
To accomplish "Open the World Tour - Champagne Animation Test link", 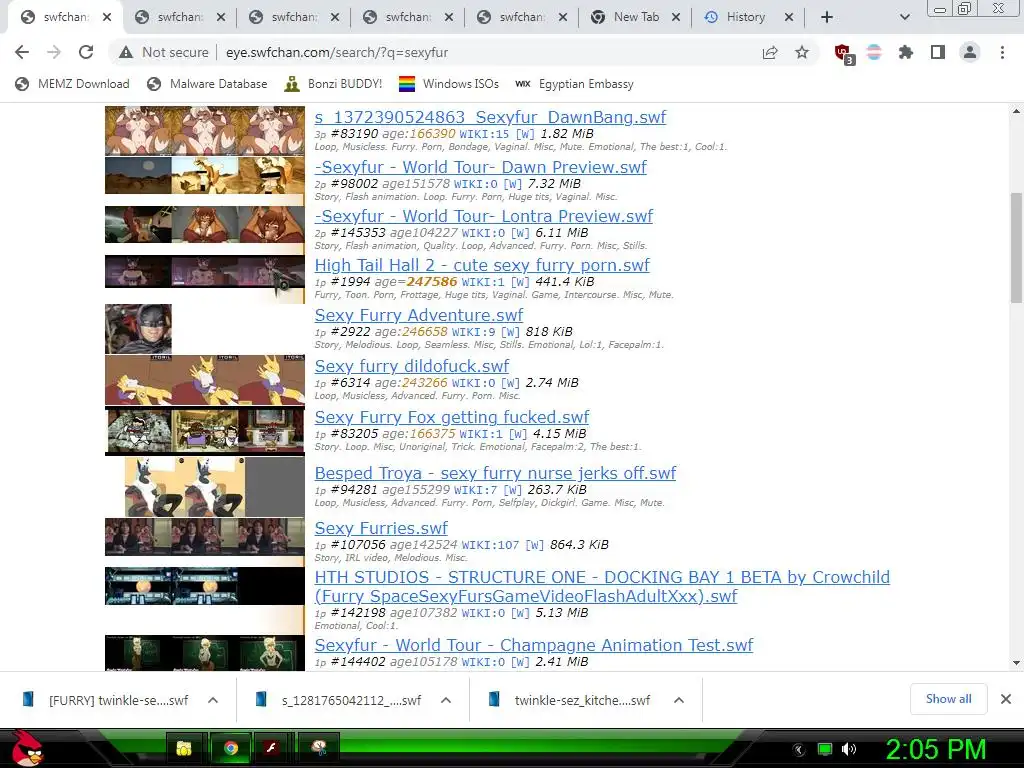I will pos(534,645).
